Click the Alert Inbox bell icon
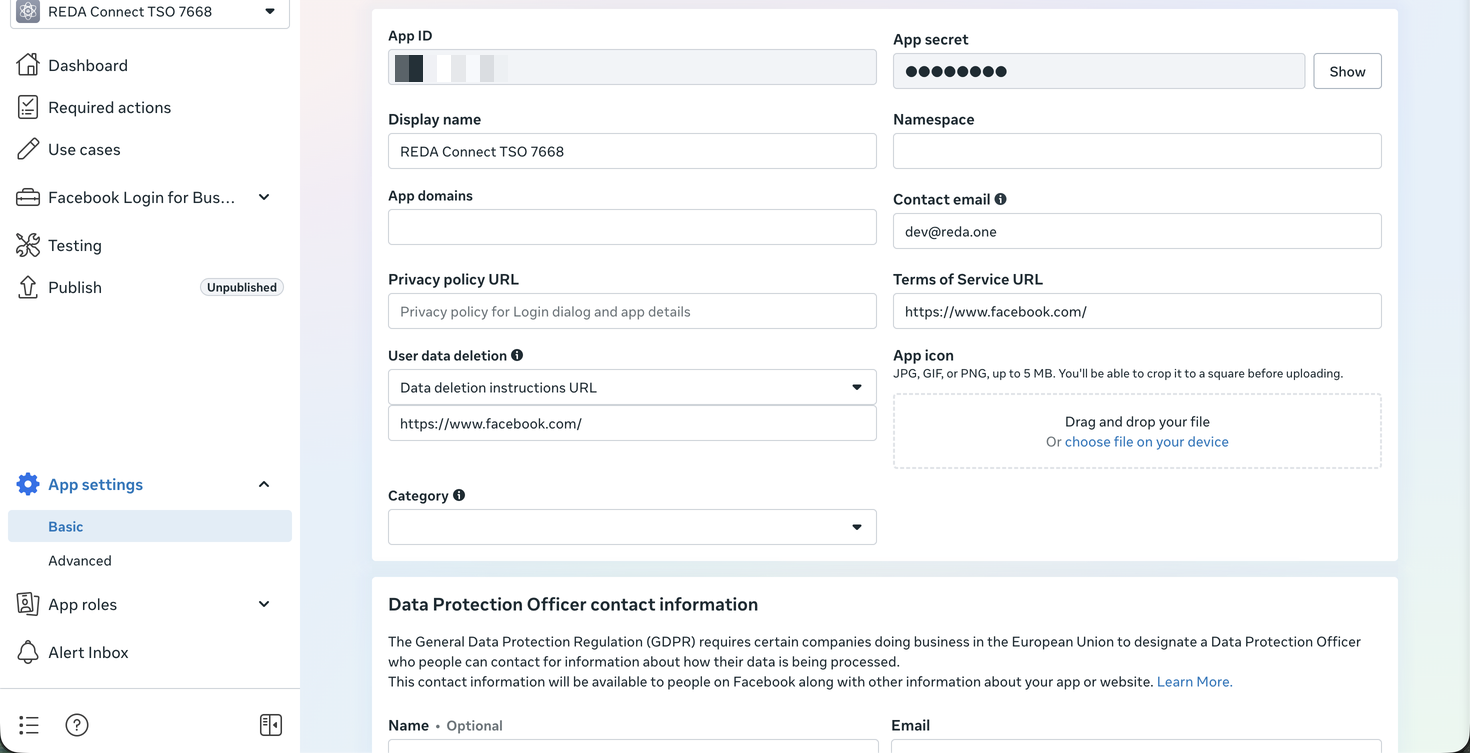This screenshot has width=1470, height=753. [28, 652]
